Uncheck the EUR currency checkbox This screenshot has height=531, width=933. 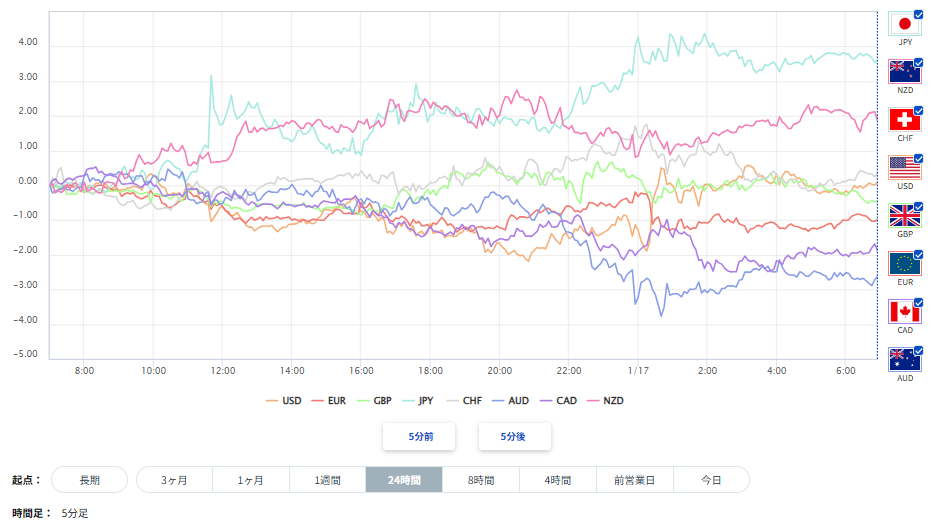pos(918,254)
